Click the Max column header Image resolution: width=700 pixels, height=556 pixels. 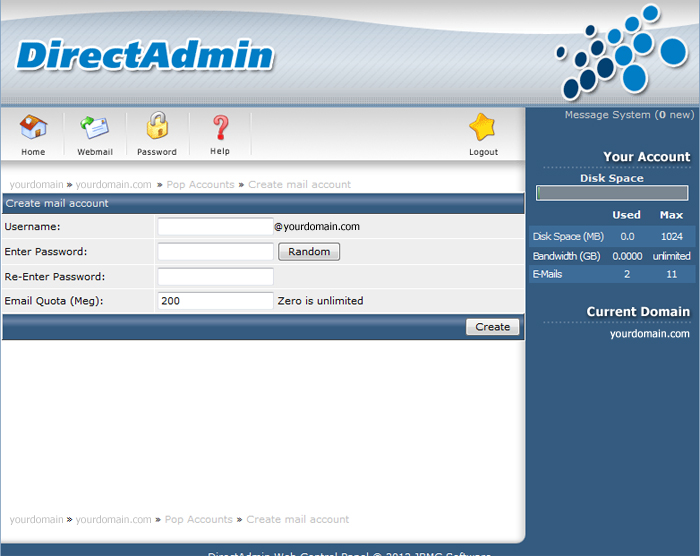(x=671, y=215)
